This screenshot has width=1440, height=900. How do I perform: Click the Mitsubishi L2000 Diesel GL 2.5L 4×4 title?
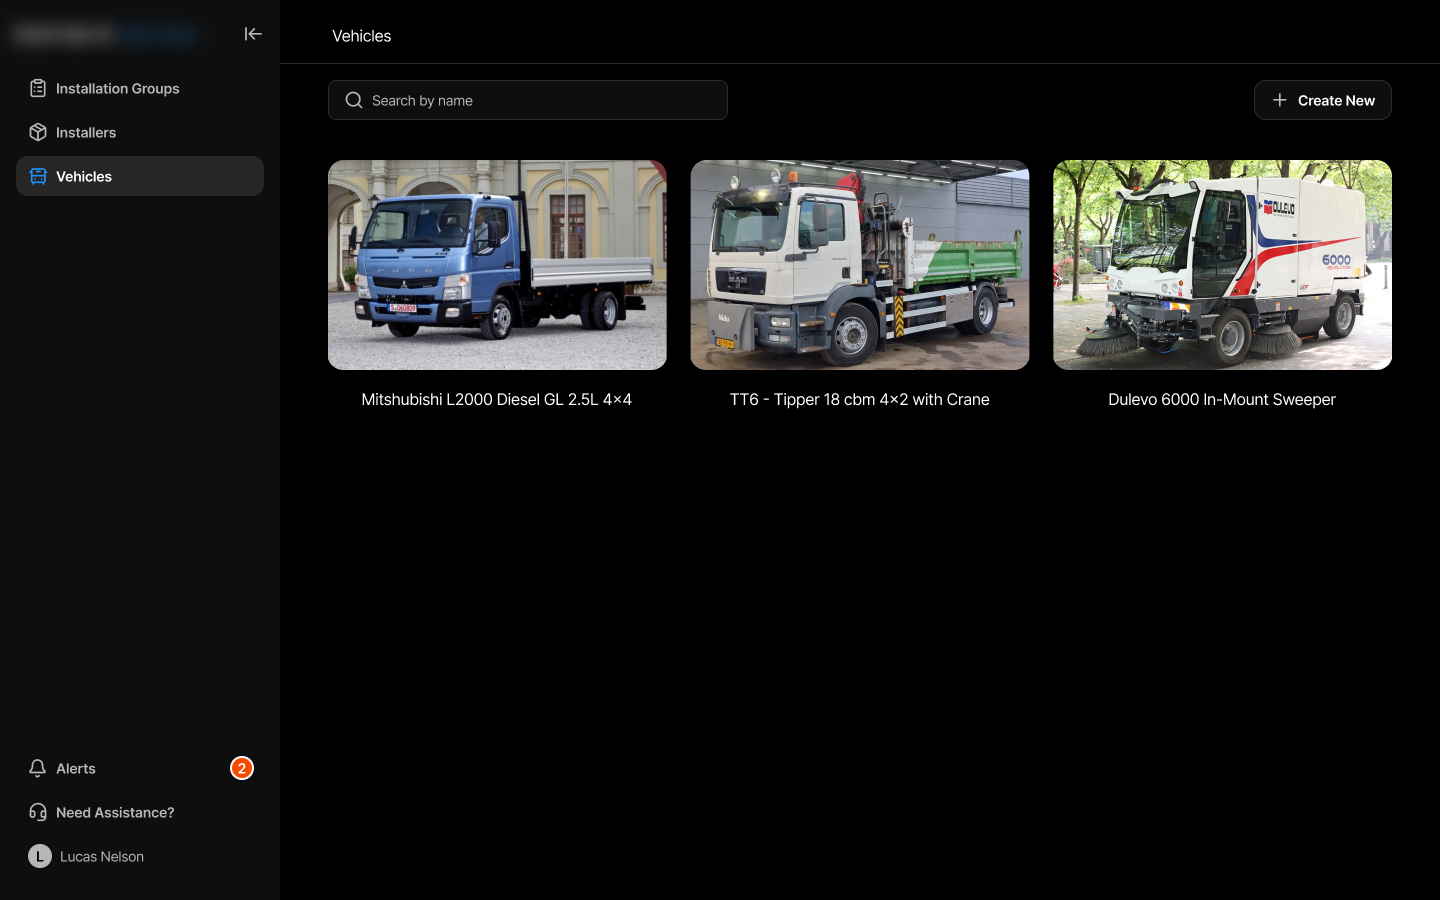pyautogui.click(x=497, y=399)
